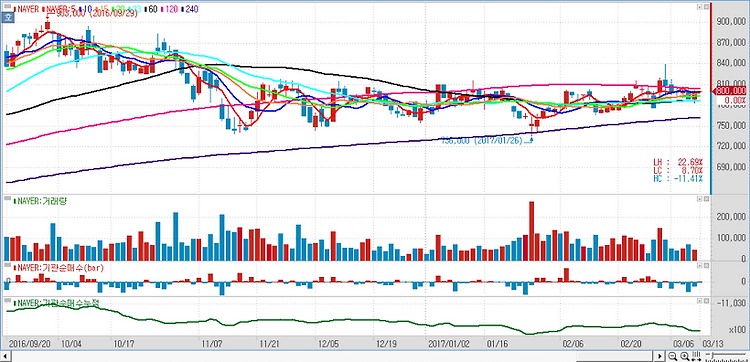
Task: Click the 200,000 volume axis label
Action: (x=730, y=217)
